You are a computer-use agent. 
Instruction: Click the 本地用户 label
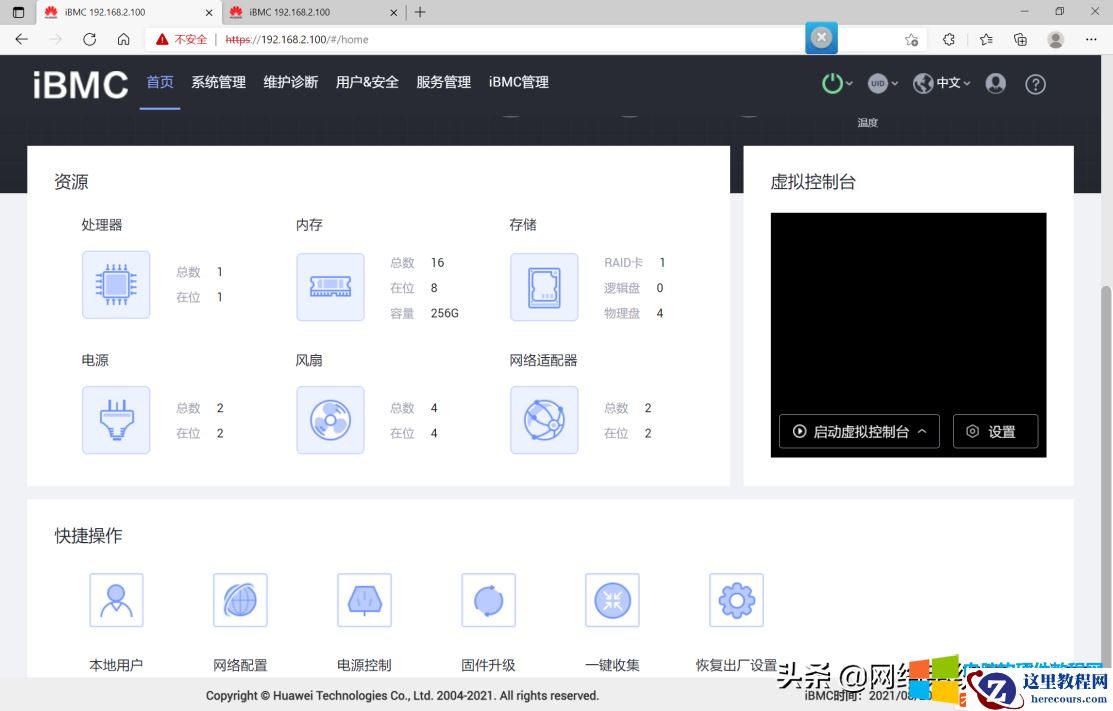click(116, 665)
